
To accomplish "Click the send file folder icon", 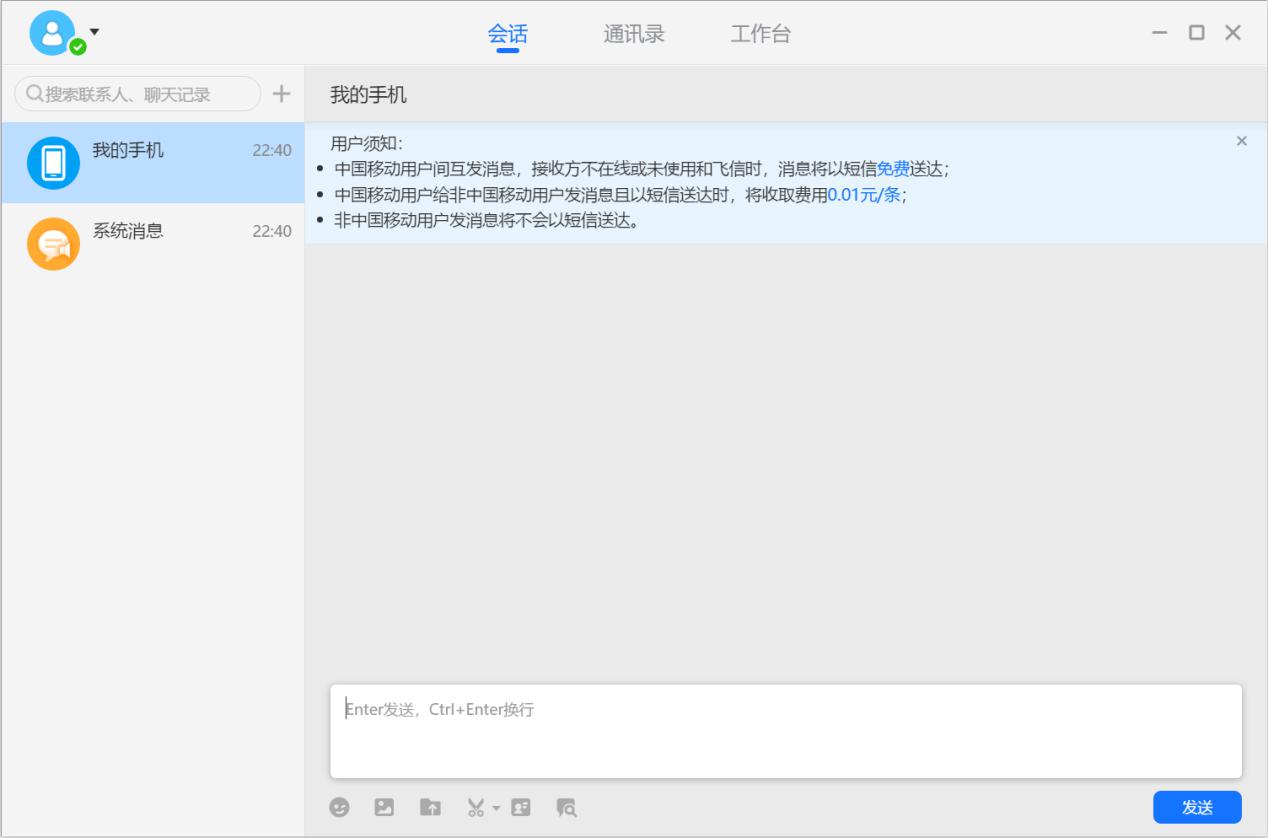I will [x=430, y=807].
